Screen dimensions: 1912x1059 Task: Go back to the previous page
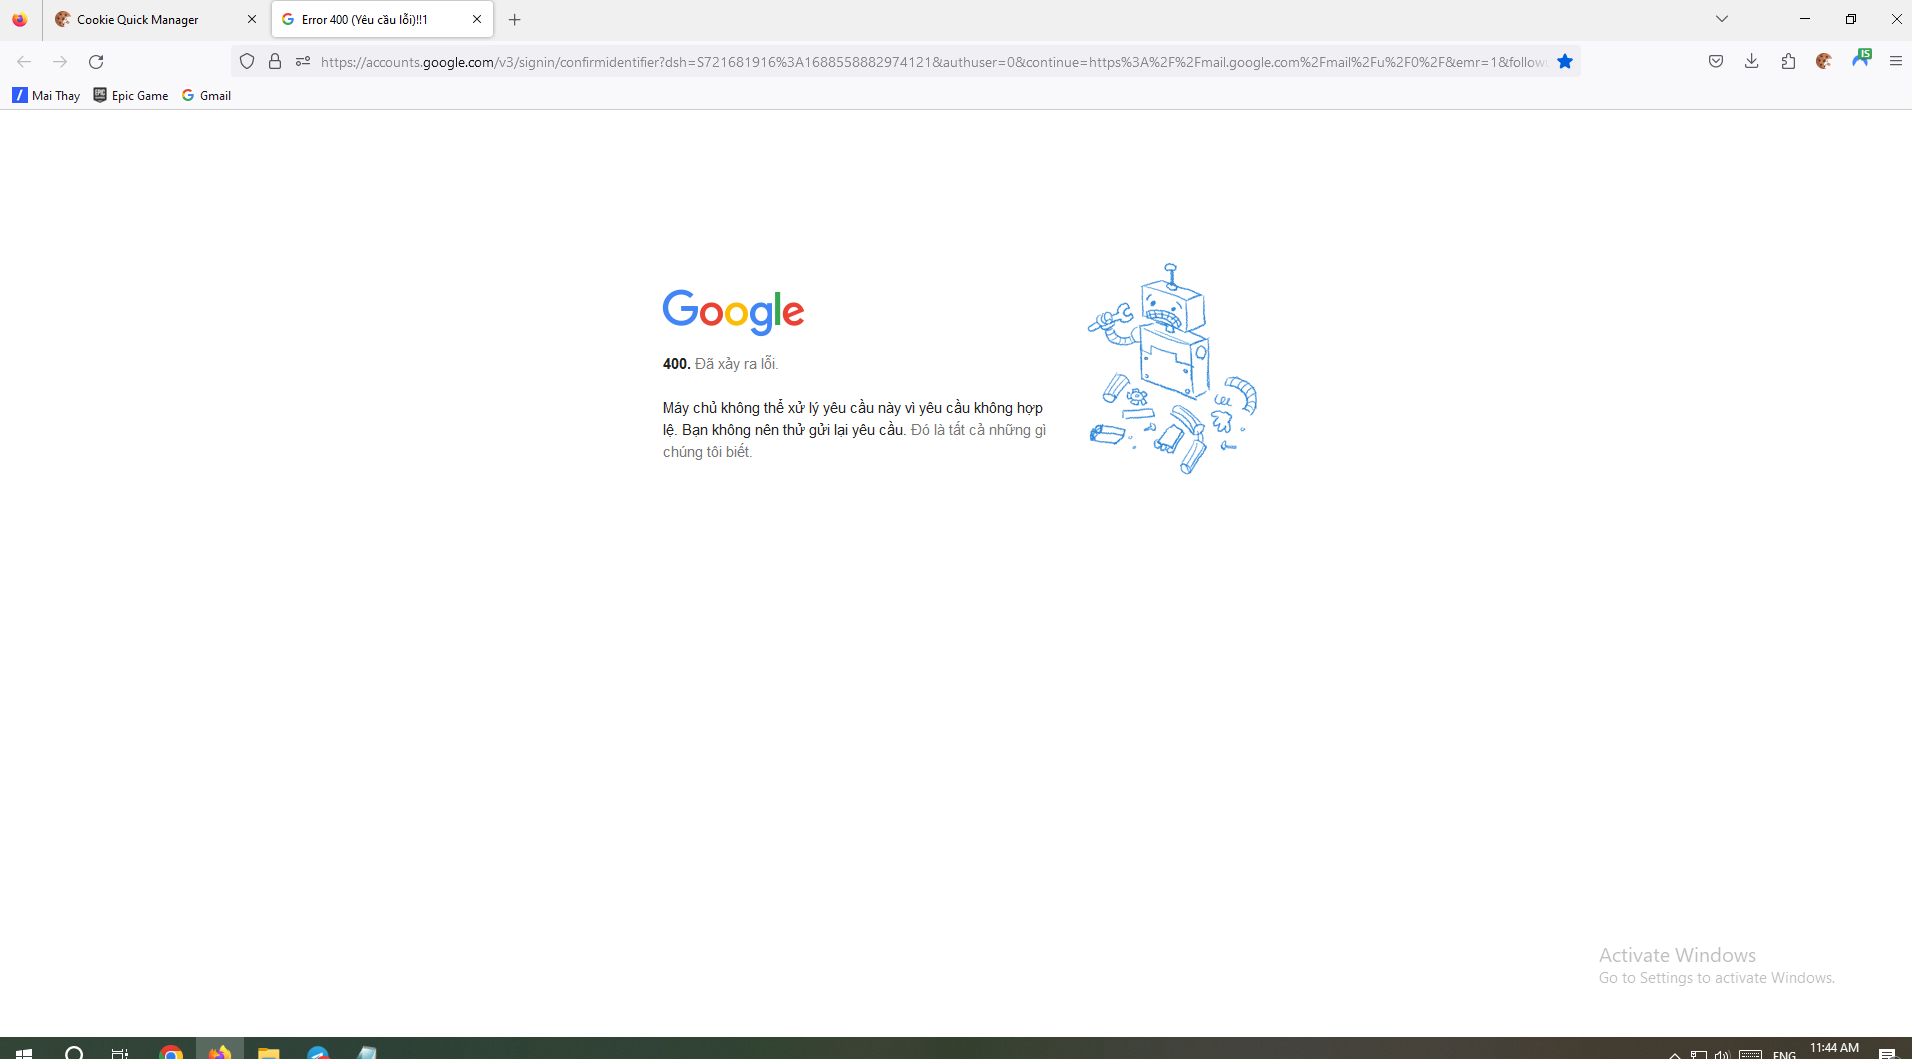pos(24,62)
